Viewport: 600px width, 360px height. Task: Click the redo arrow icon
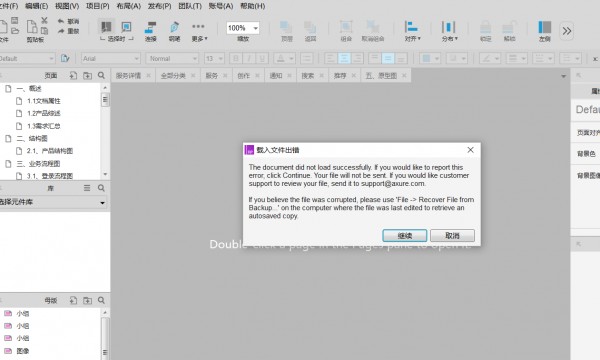[x=61, y=31]
